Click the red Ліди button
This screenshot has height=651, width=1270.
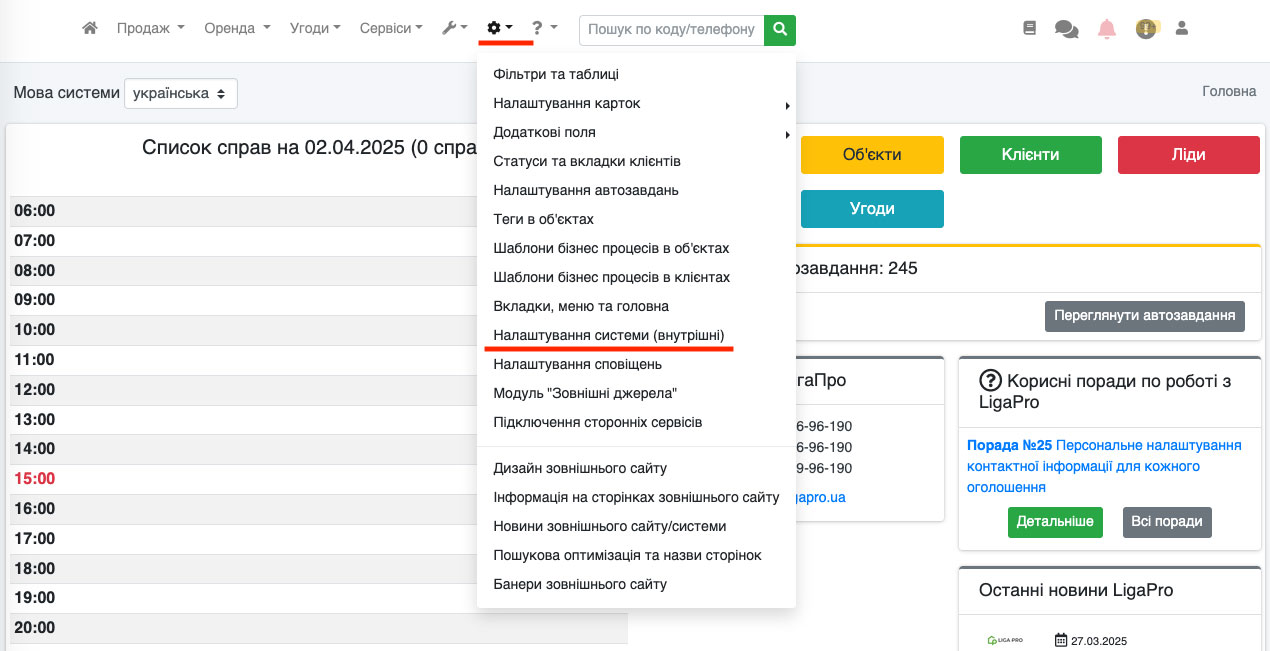1188,155
